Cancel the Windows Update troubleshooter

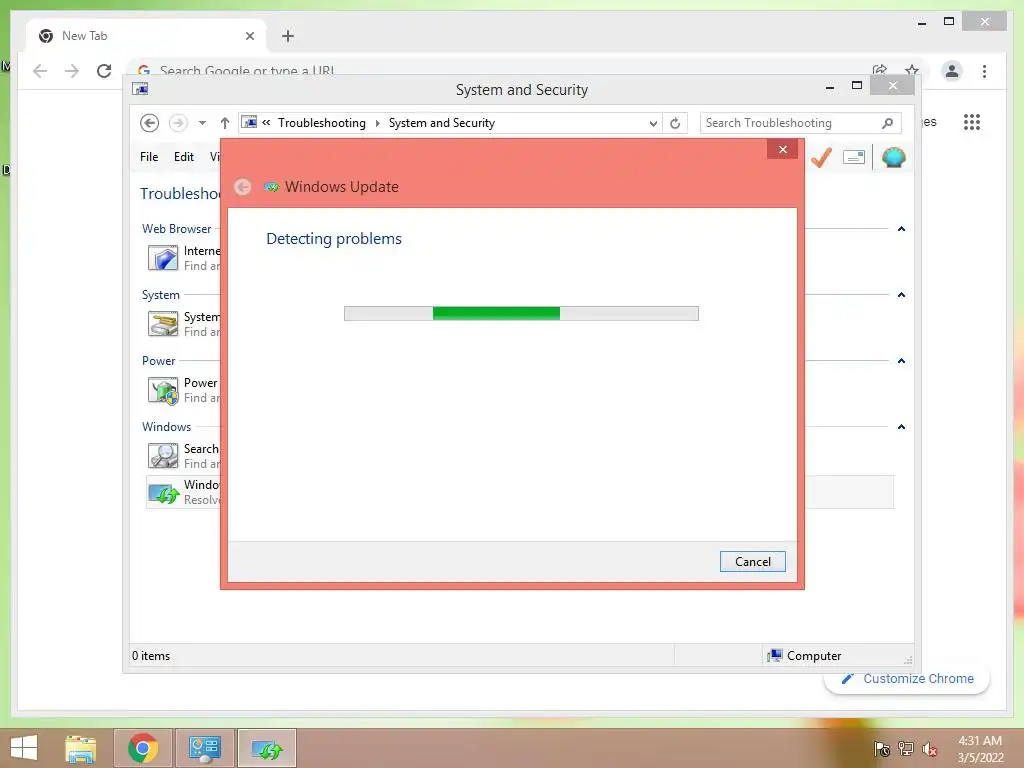click(752, 562)
